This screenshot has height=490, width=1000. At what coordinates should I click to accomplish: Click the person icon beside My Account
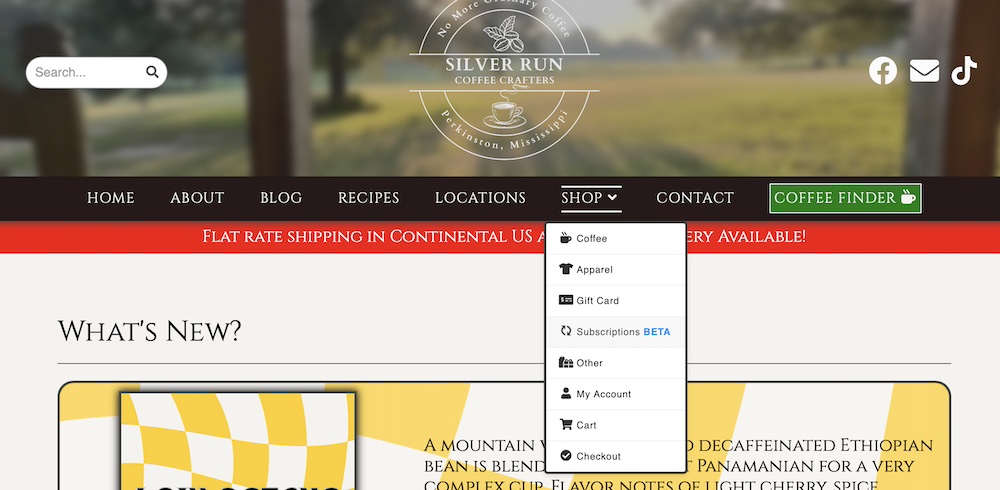click(565, 393)
